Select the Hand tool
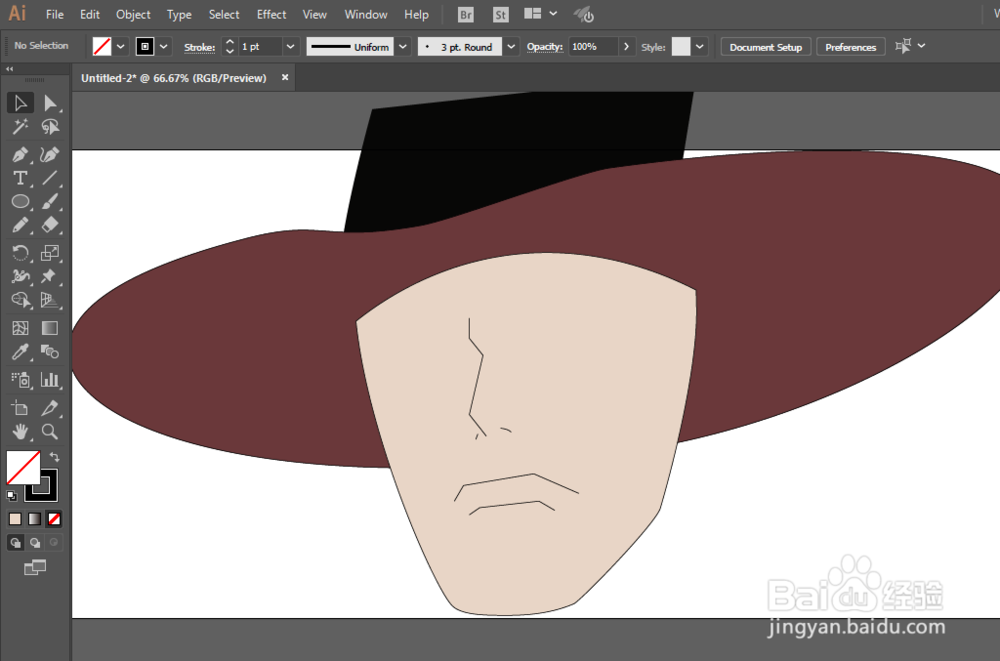The width and height of the screenshot is (1000, 661). [x=20, y=432]
